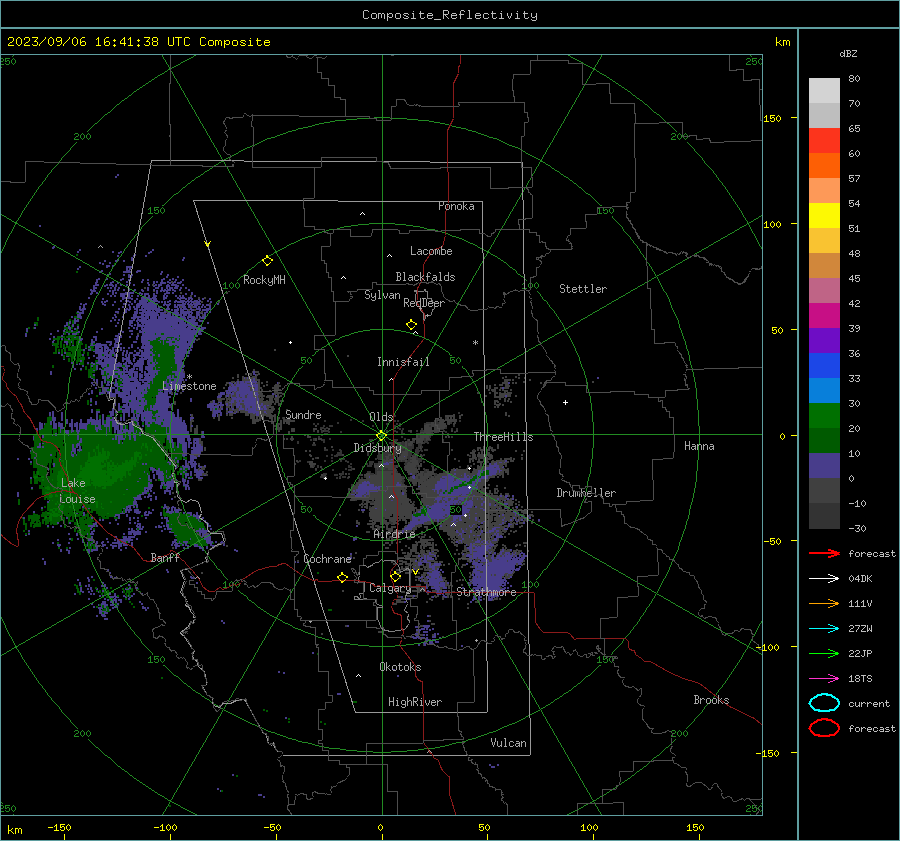The width and height of the screenshot is (900, 841).
Task: Select the red 60-65 dBZ swatch
Action: coord(824,140)
